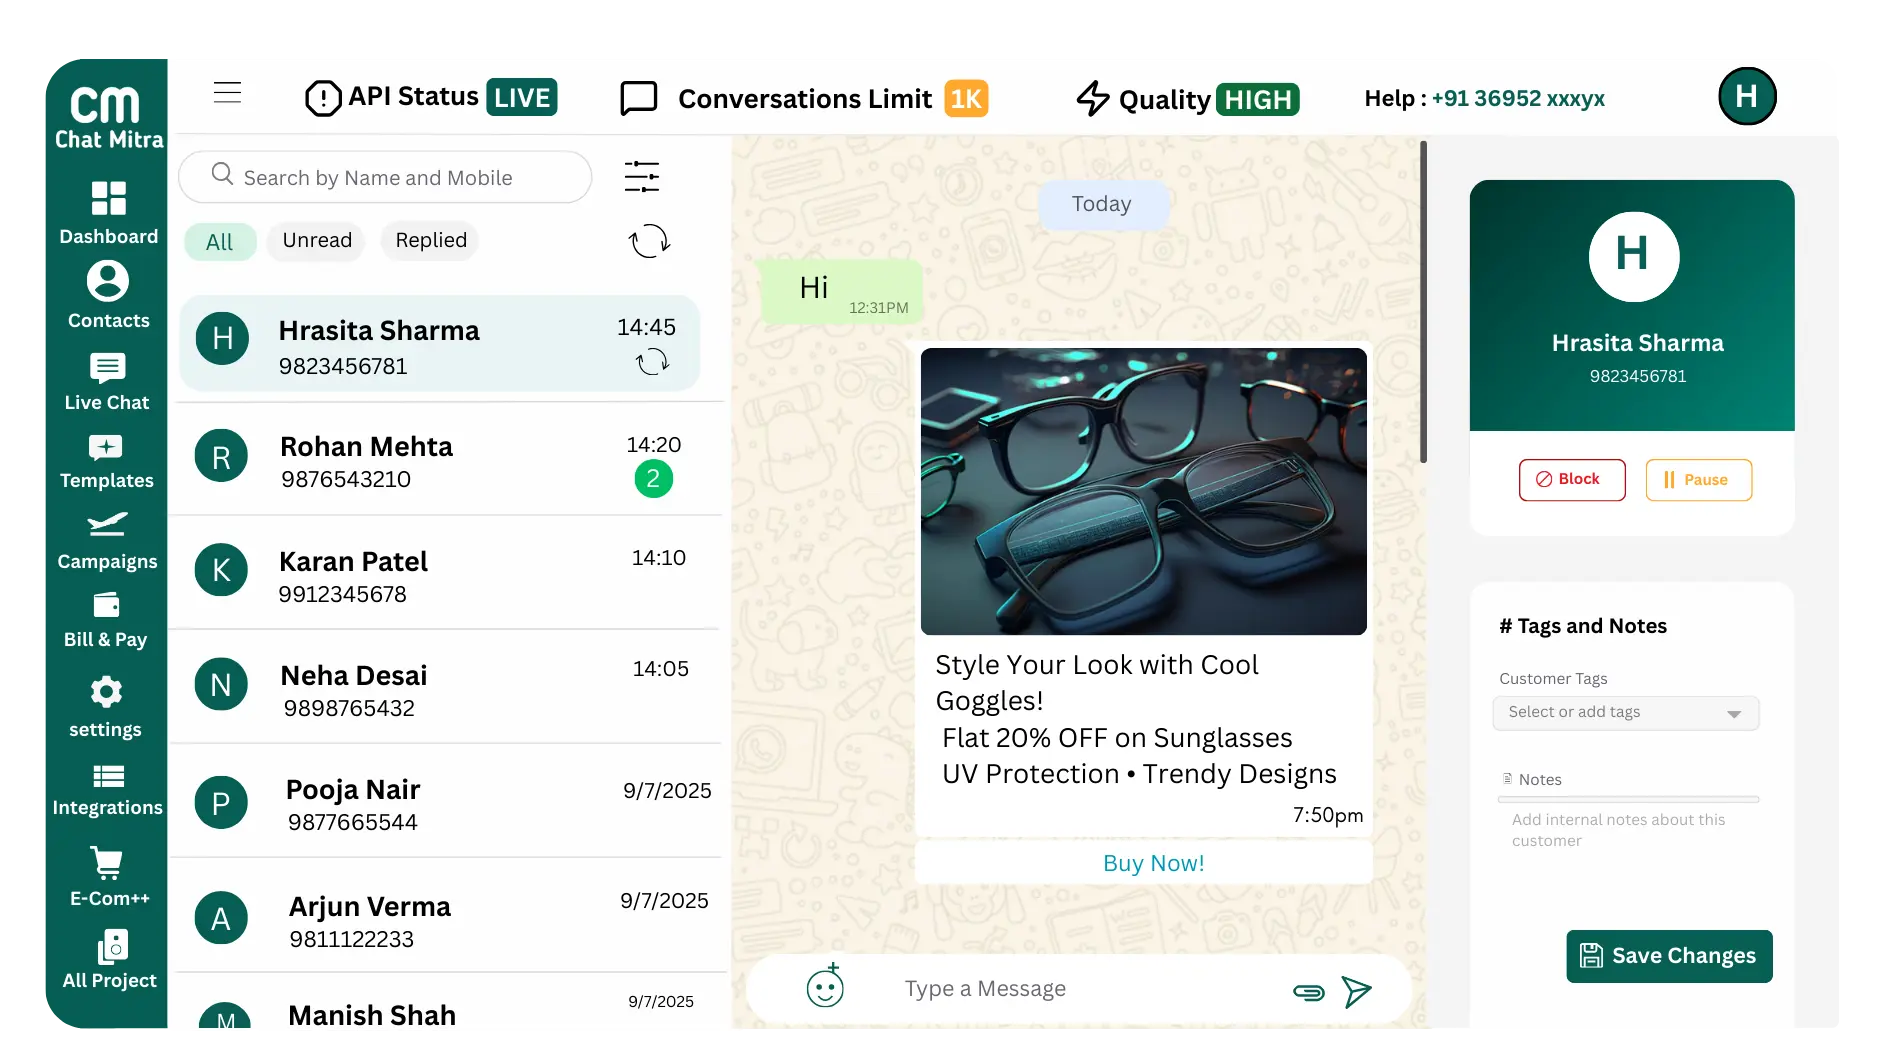Open the conversation filter options
The image size is (1878, 1056).
pyautogui.click(x=641, y=176)
